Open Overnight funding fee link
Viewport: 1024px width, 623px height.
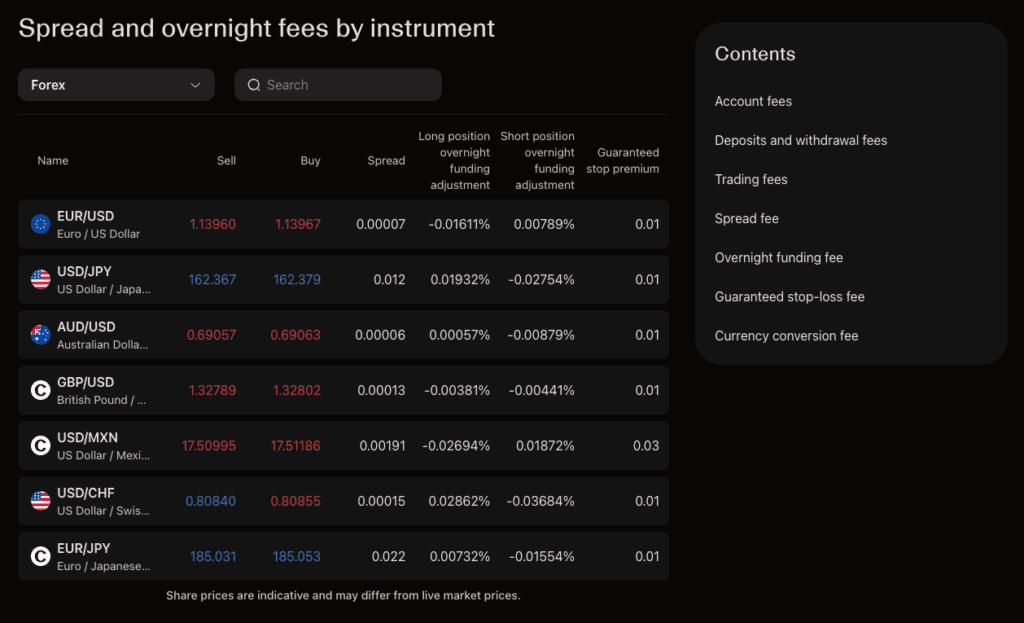point(778,258)
